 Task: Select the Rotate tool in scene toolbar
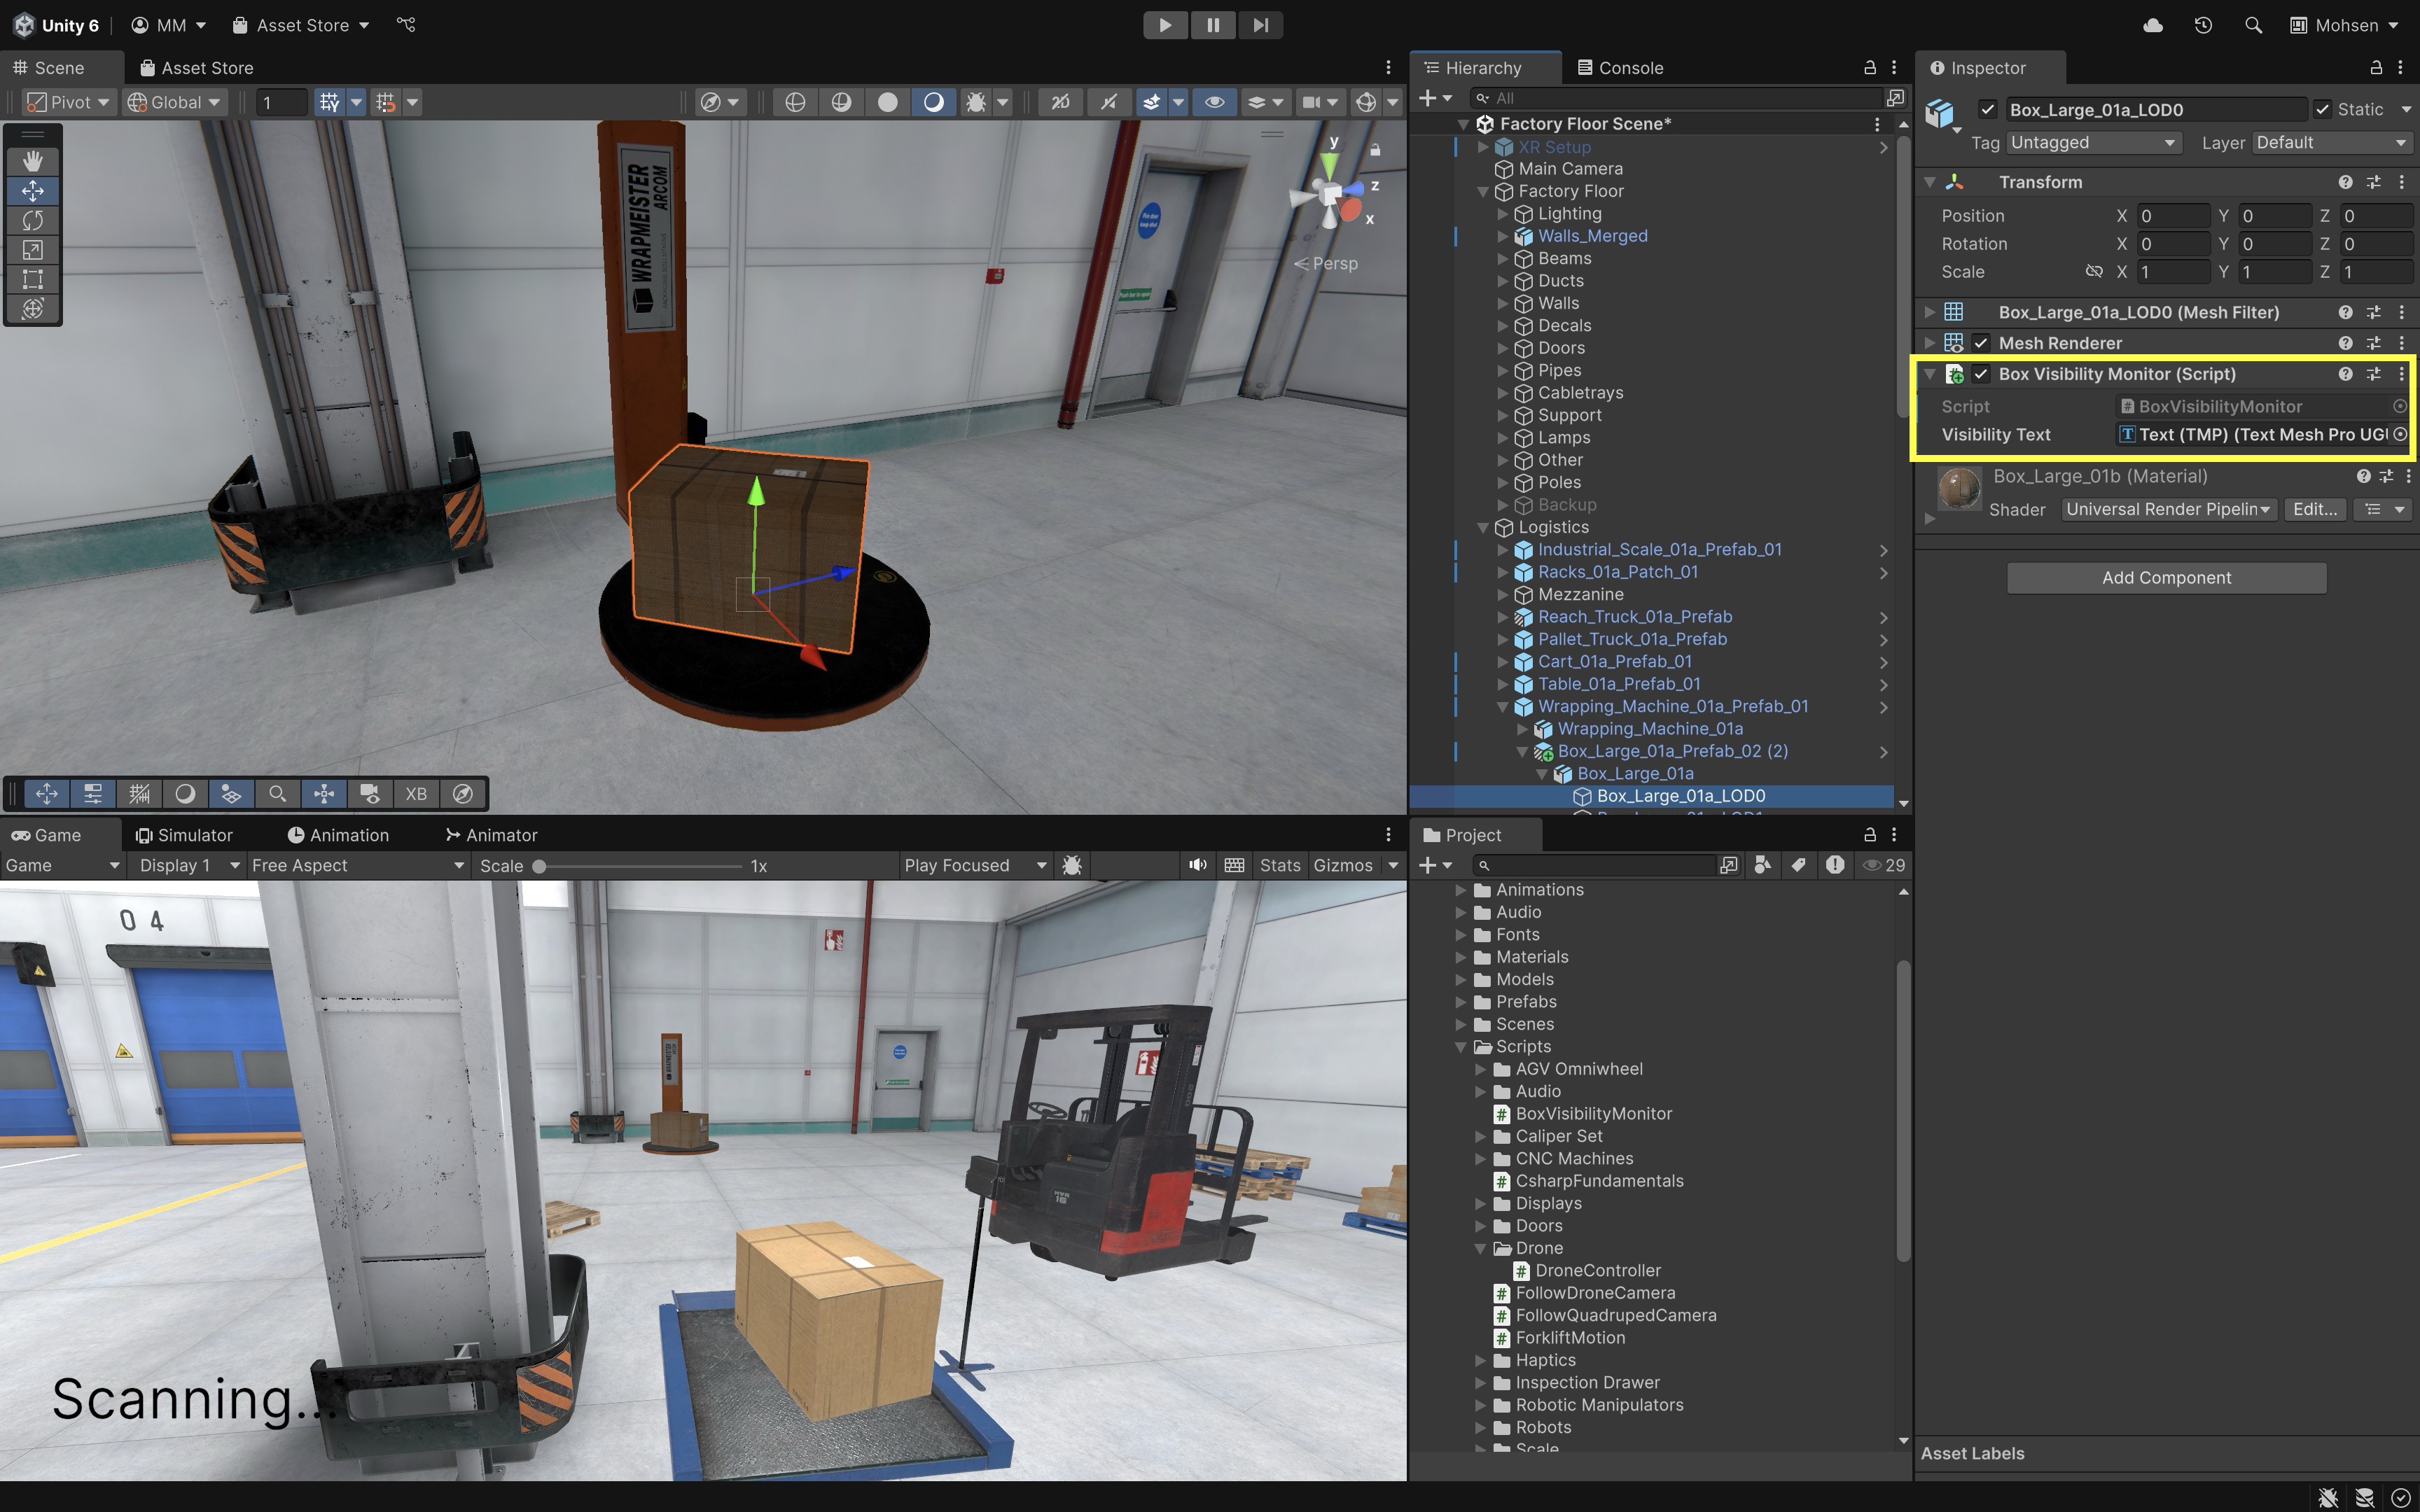coord(32,220)
